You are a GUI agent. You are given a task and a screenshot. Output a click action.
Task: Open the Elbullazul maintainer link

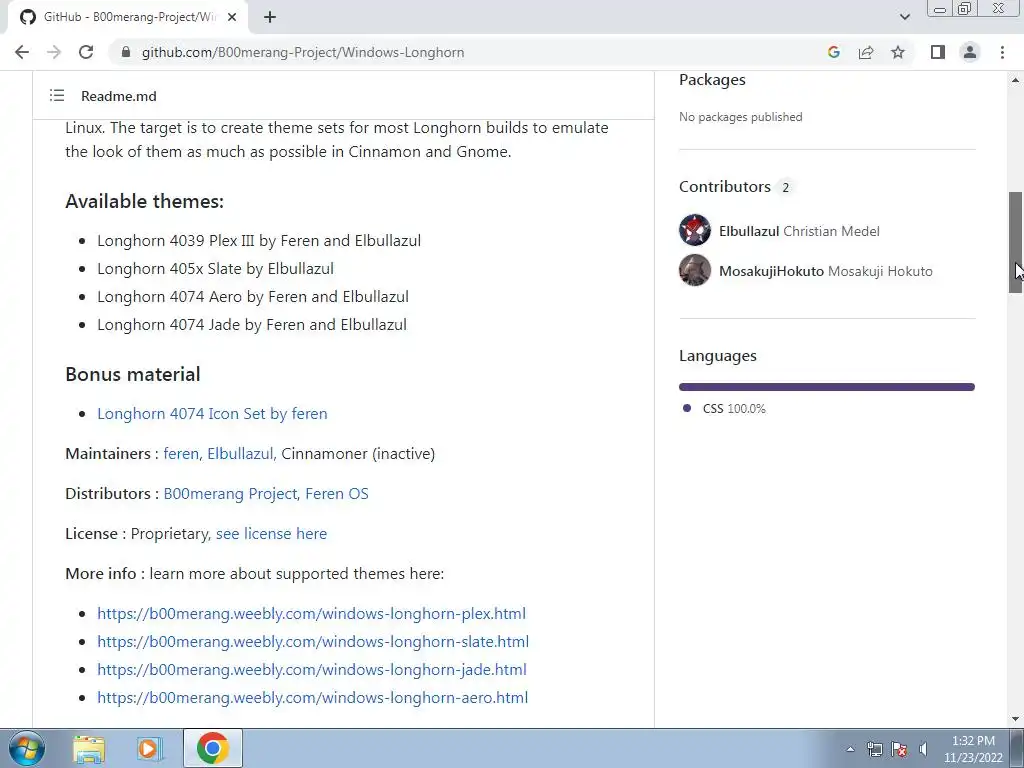tap(240, 454)
